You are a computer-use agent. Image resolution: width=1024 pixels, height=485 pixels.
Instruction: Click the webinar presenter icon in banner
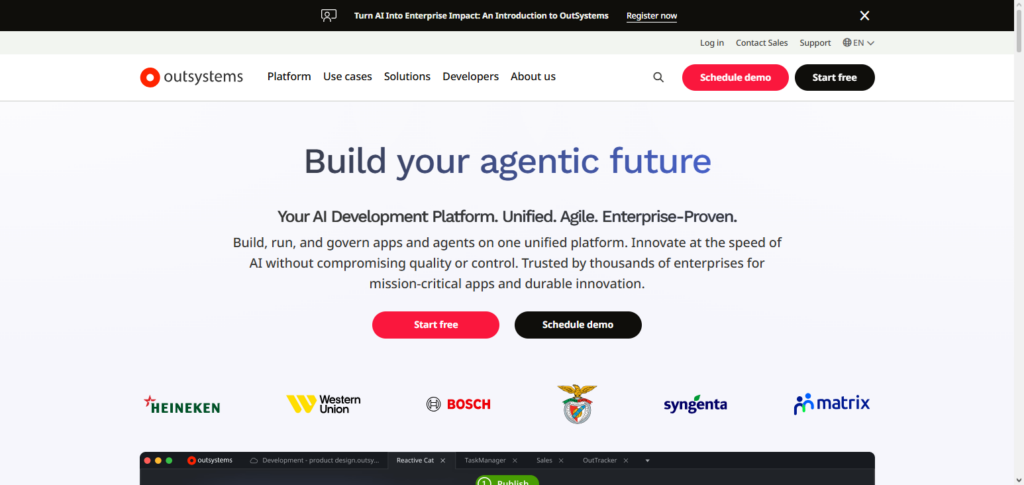pyautogui.click(x=329, y=16)
